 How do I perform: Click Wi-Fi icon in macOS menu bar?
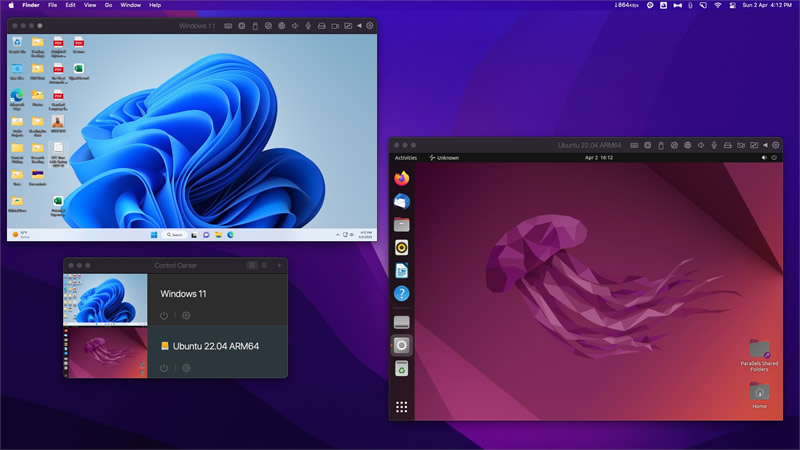[x=718, y=5]
